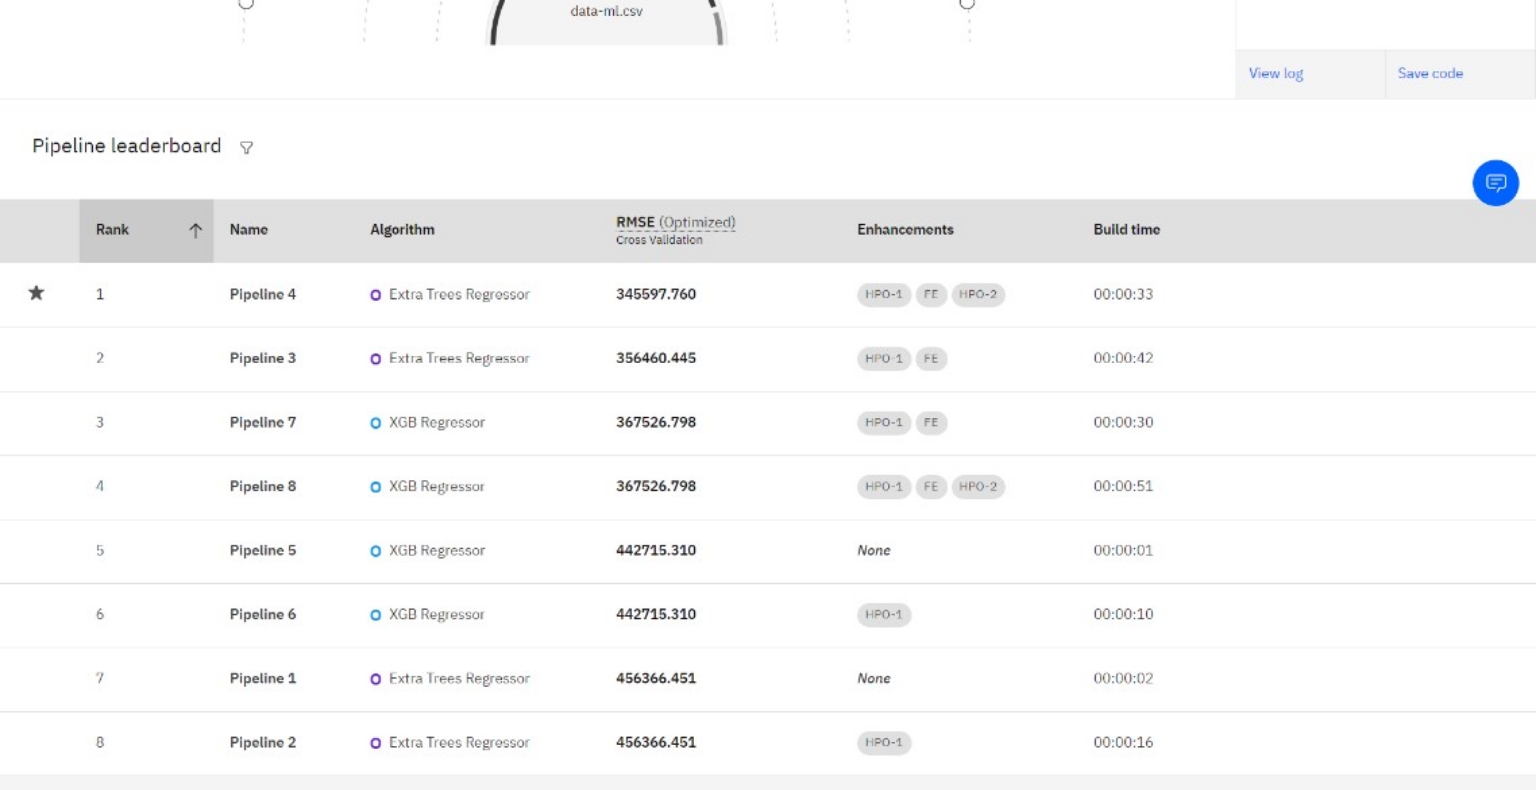Open the blue chat assistant button

tap(1495, 183)
